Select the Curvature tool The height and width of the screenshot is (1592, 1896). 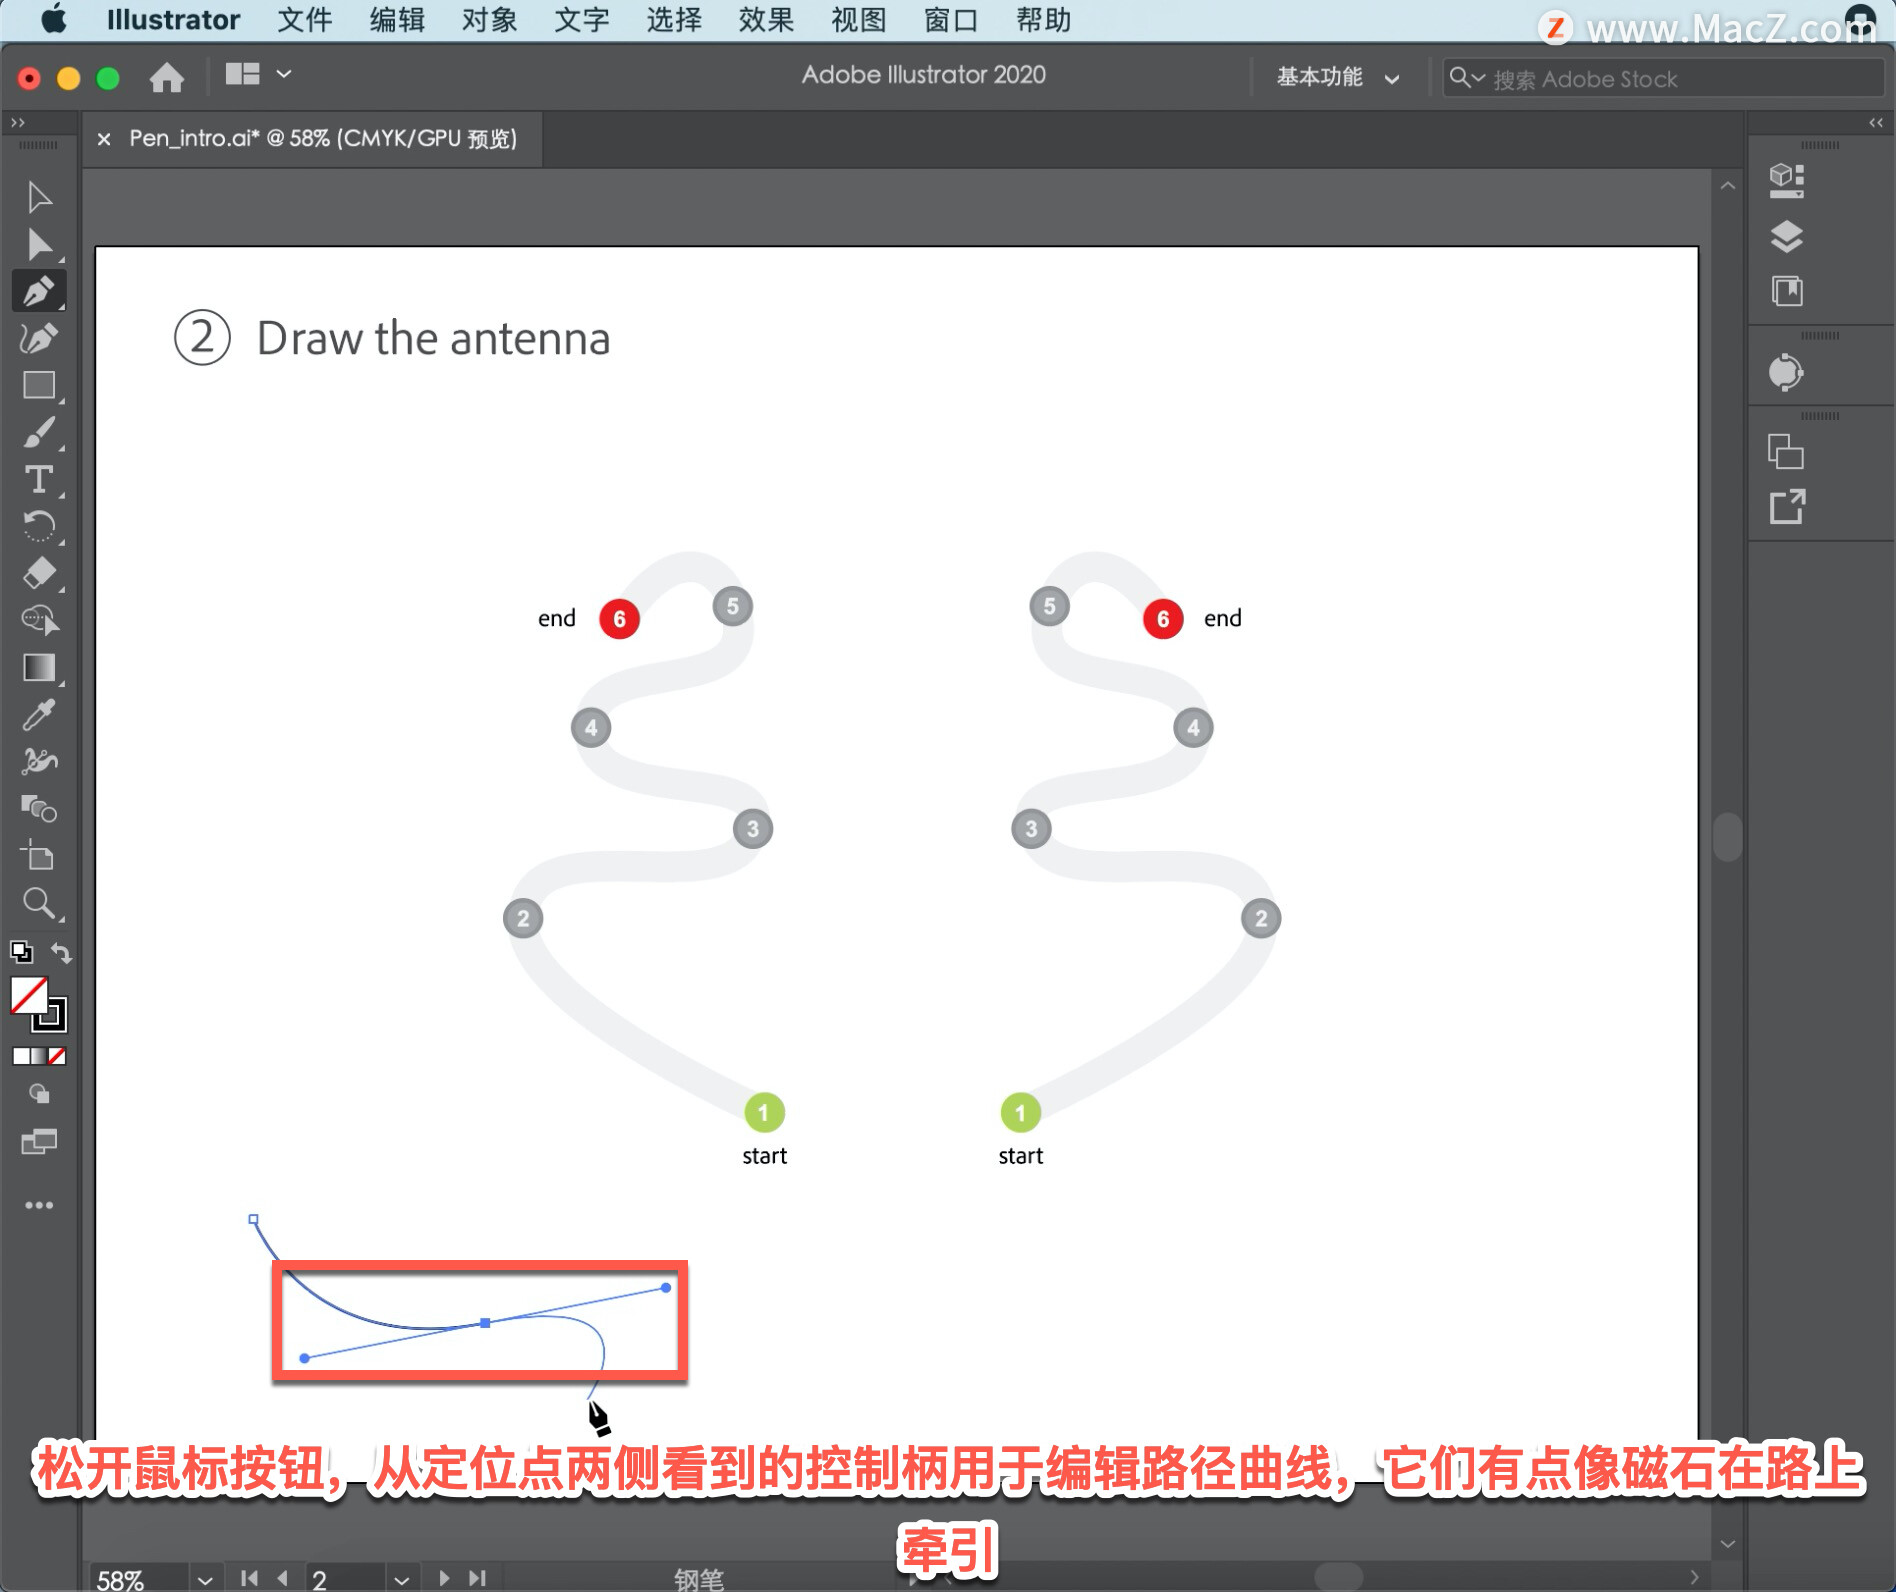click(x=39, y=338)
